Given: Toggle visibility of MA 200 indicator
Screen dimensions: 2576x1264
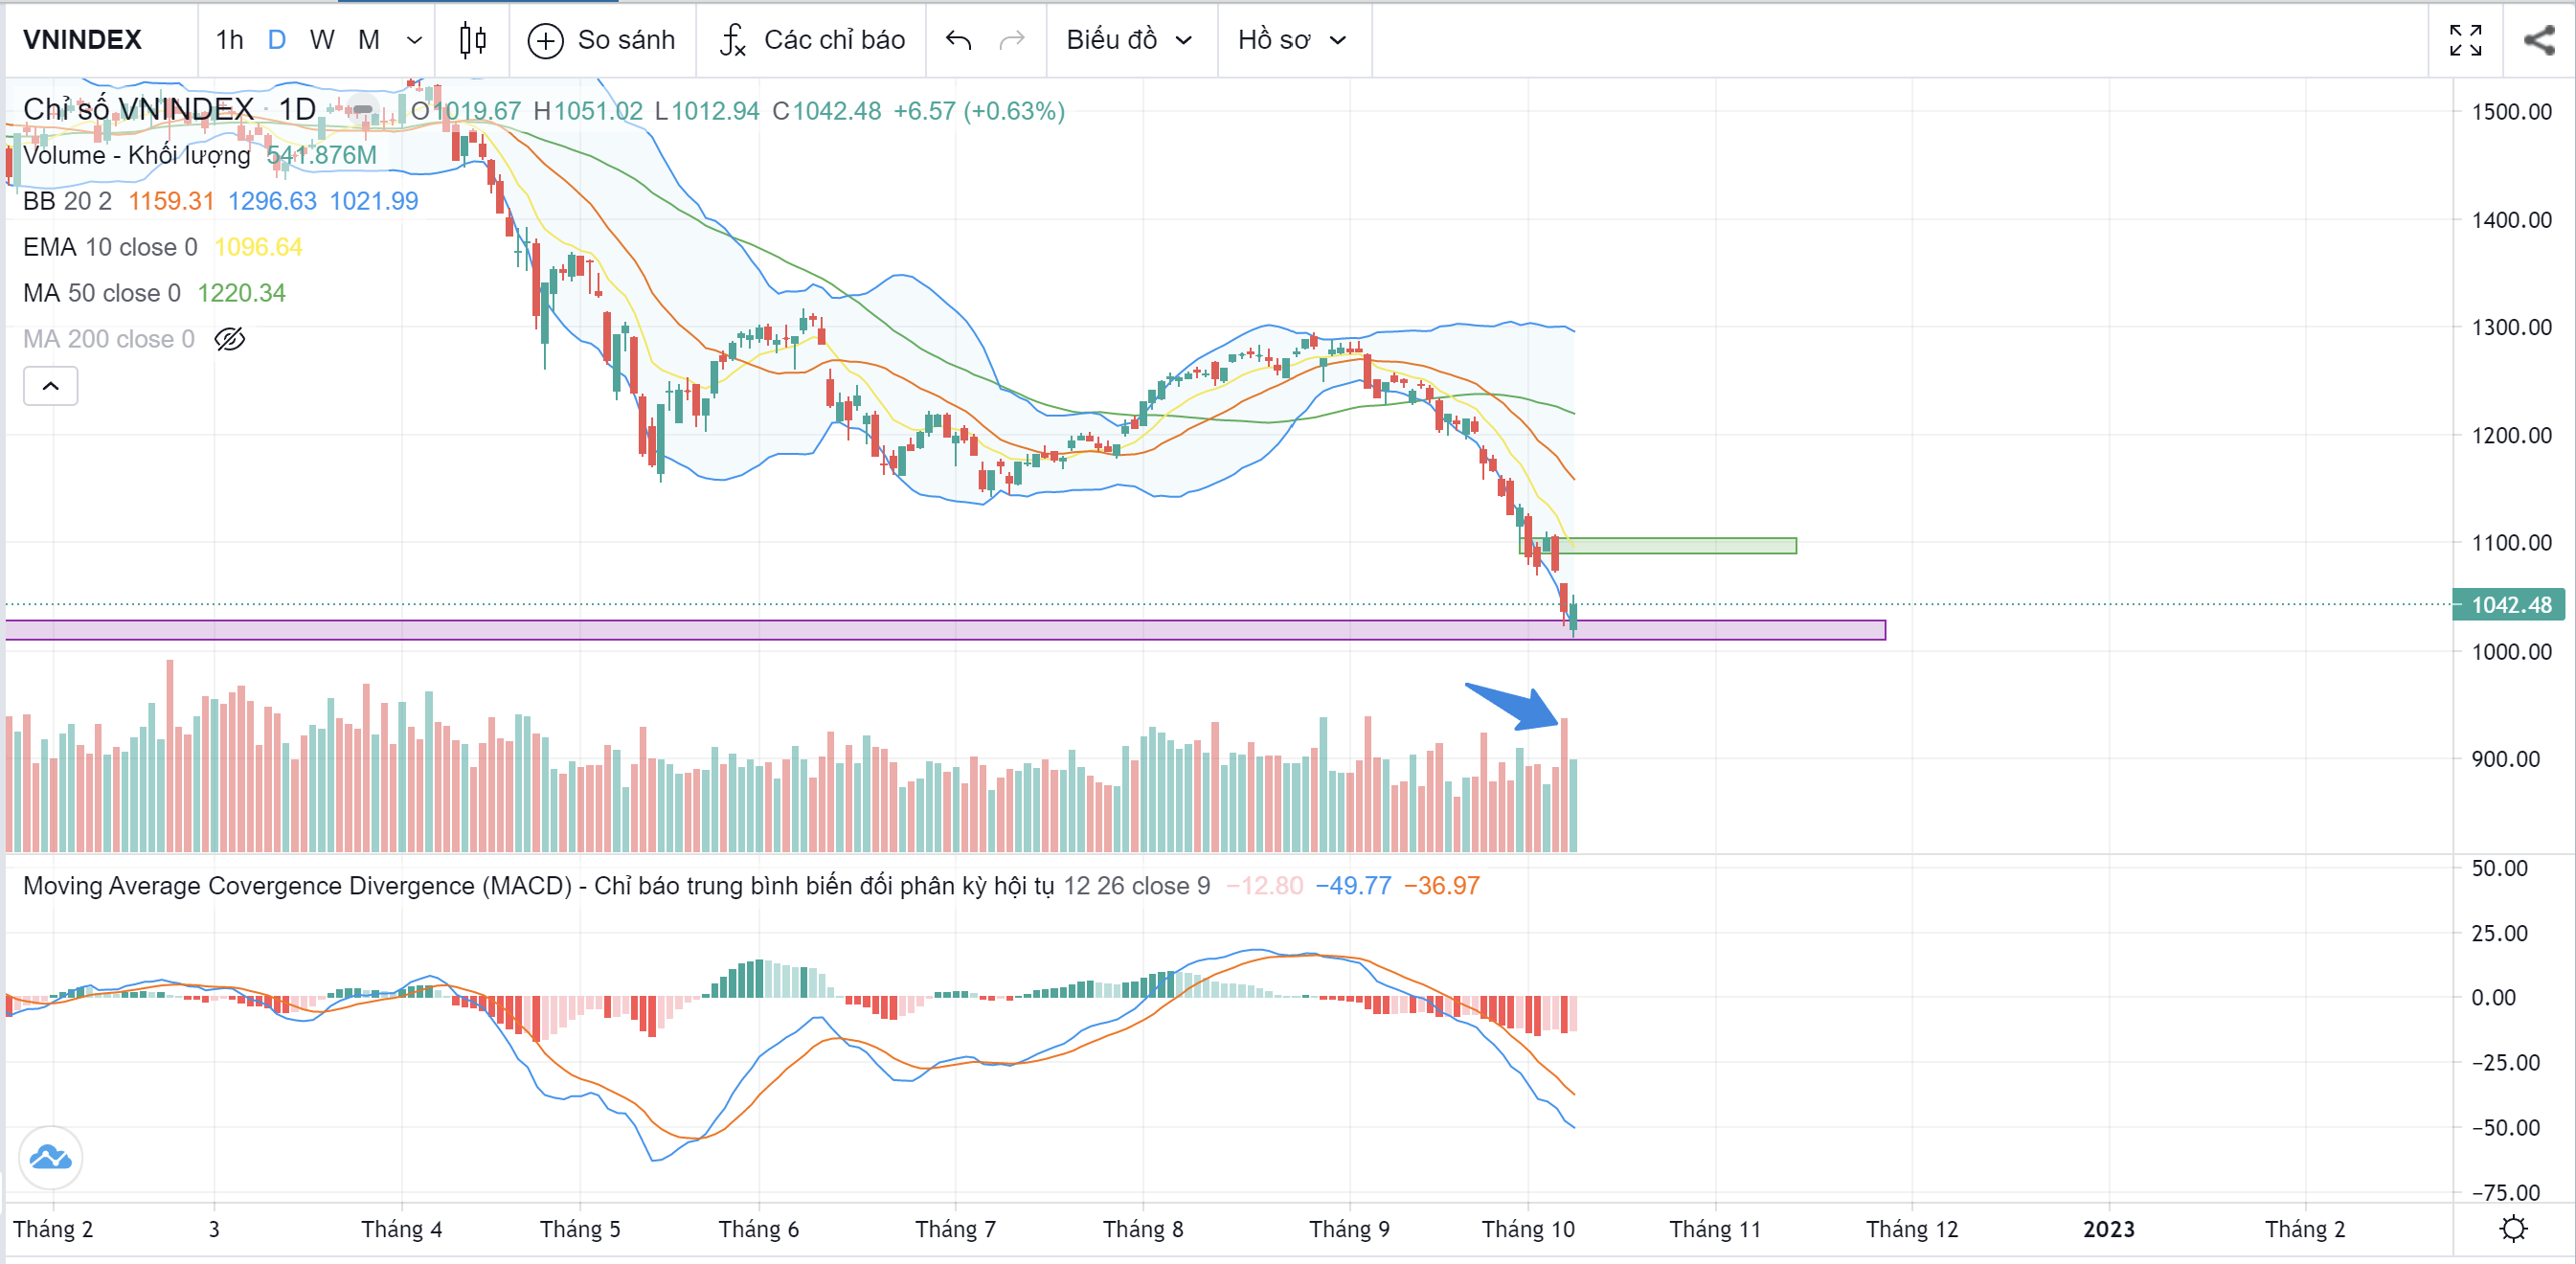Looking at the screenshot, I should click(230, 339).
